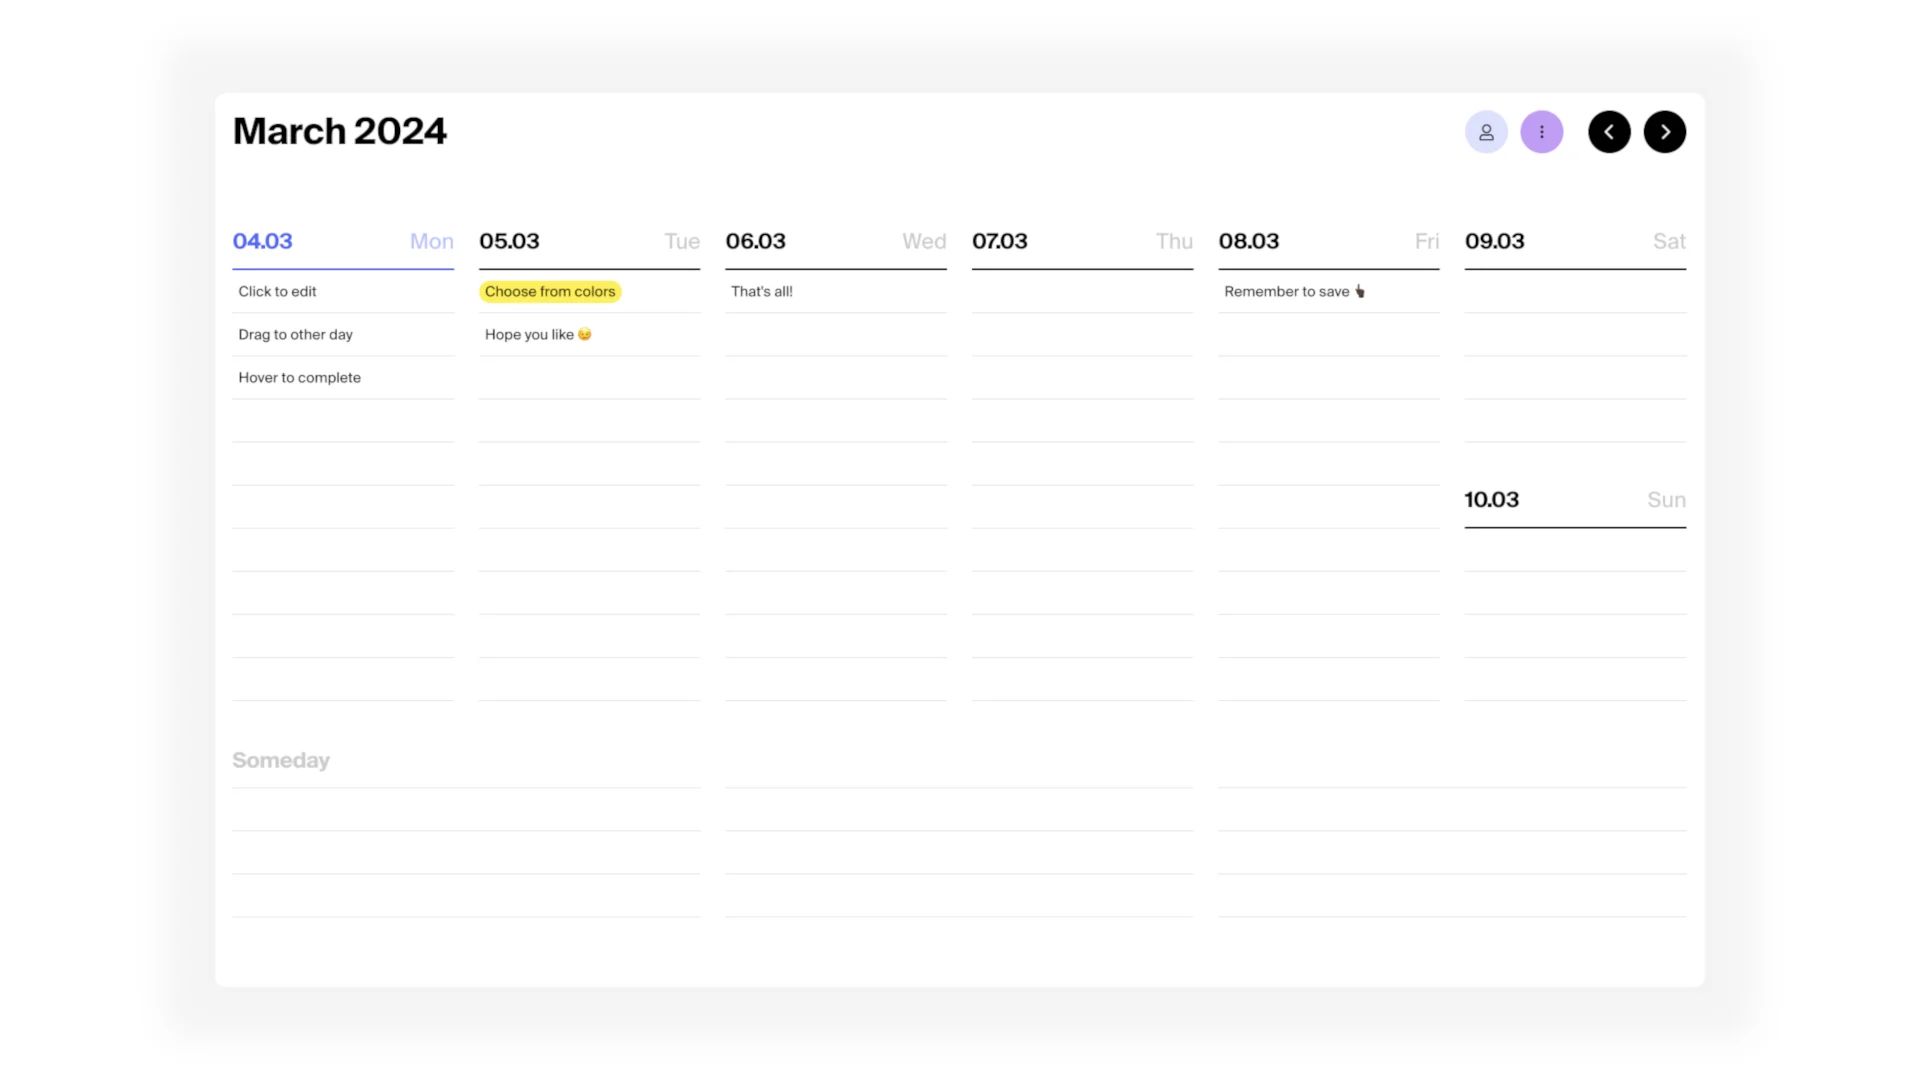Go to next week arrow
The height and width of the screenshot is (1080, 1920).
[1664, 132]
